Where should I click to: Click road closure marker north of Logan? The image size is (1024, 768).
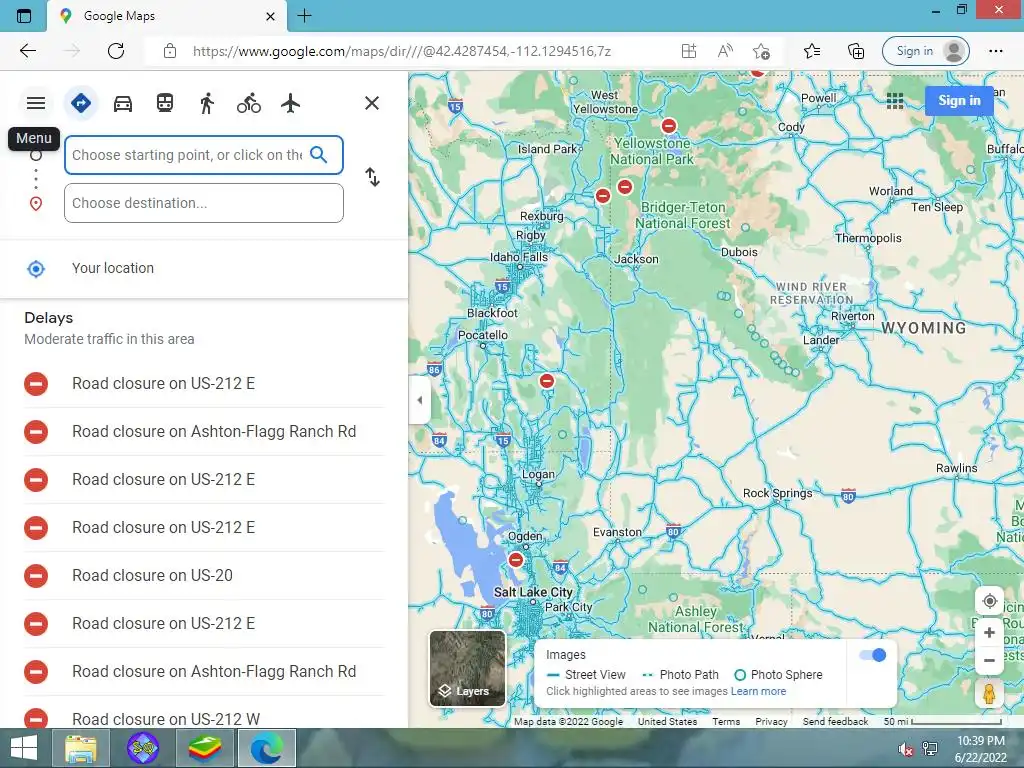point(547,381)
